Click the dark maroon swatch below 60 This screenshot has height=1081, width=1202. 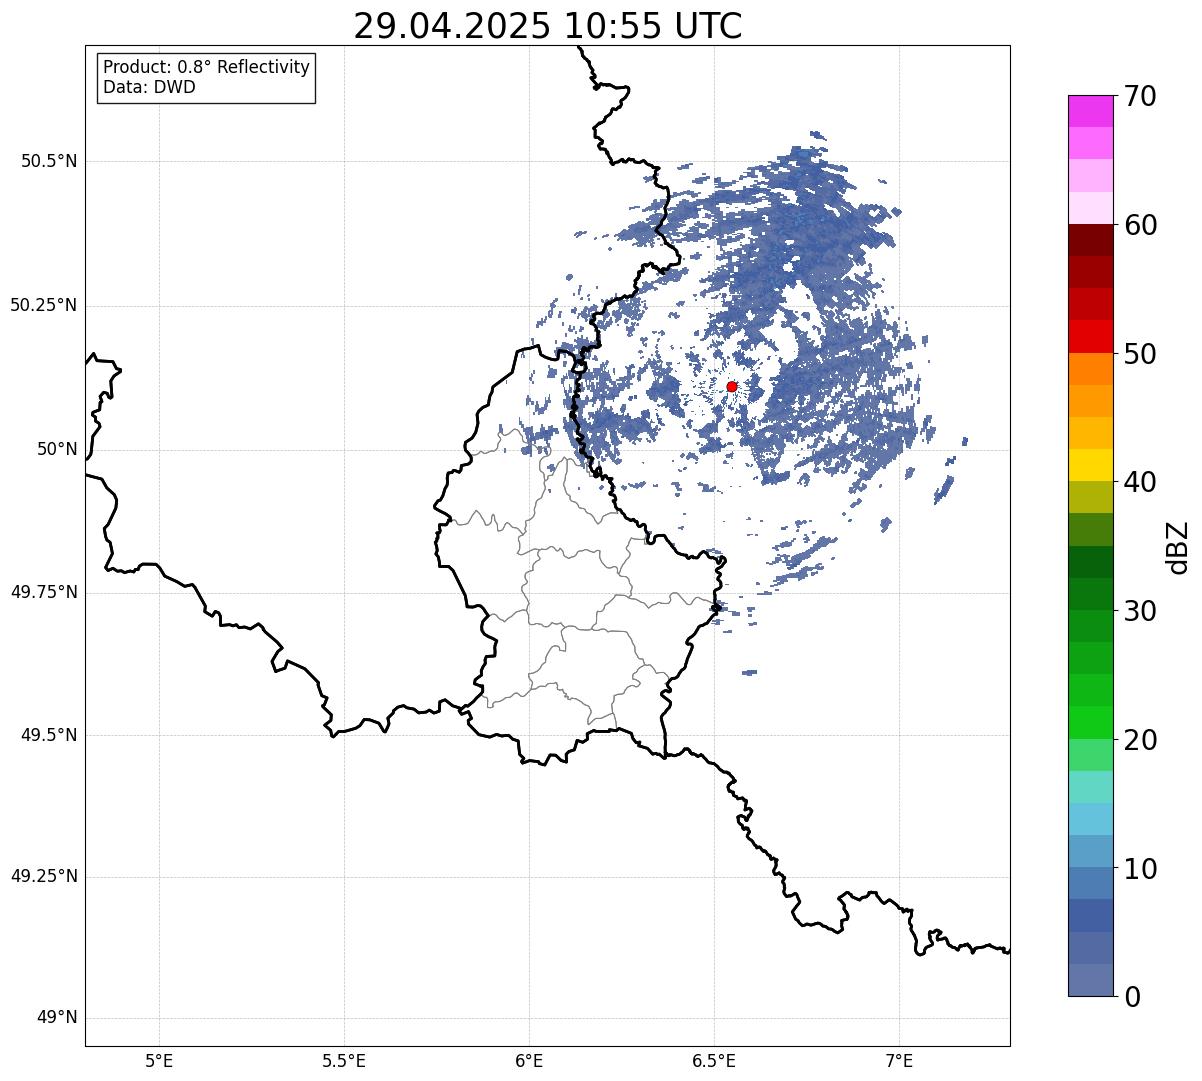(x=1090, y=240)
